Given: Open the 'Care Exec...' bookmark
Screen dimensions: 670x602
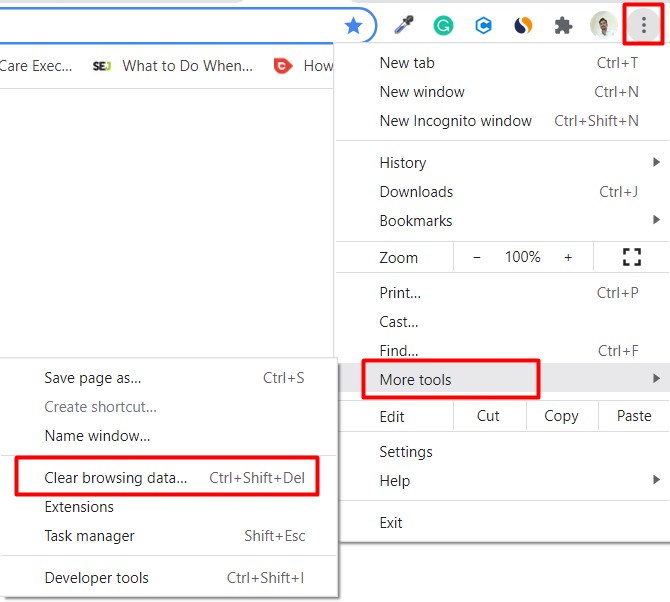Looking at the screenshot, I should tap(36, 66).
